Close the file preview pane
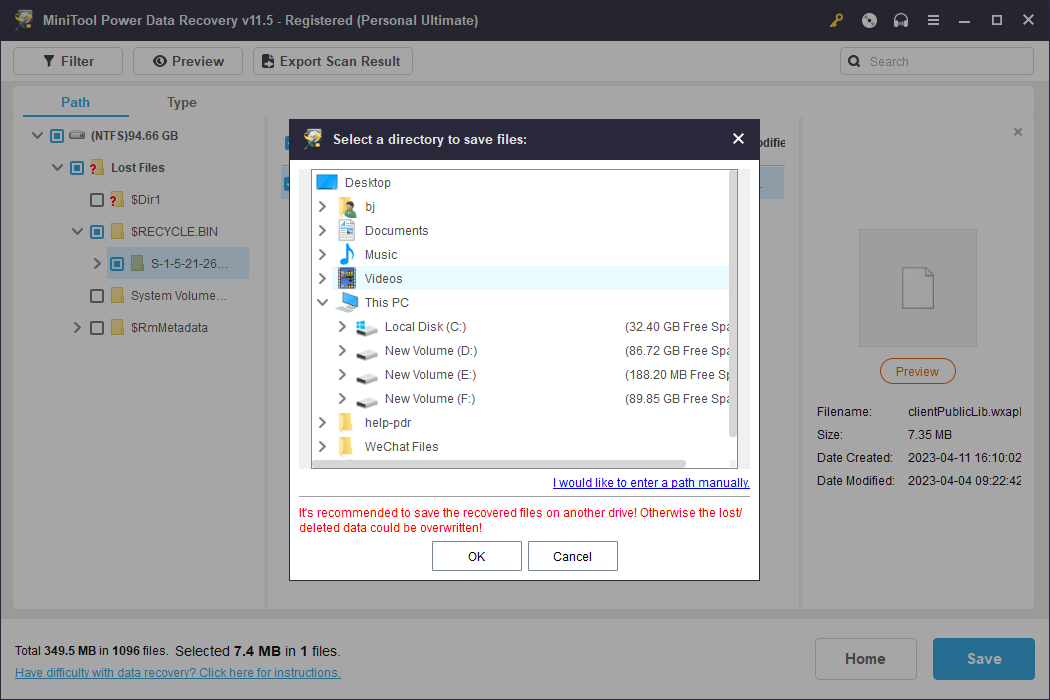Screen dimensions: 1050x700 pyautogui.click(x=1017, y=132)
